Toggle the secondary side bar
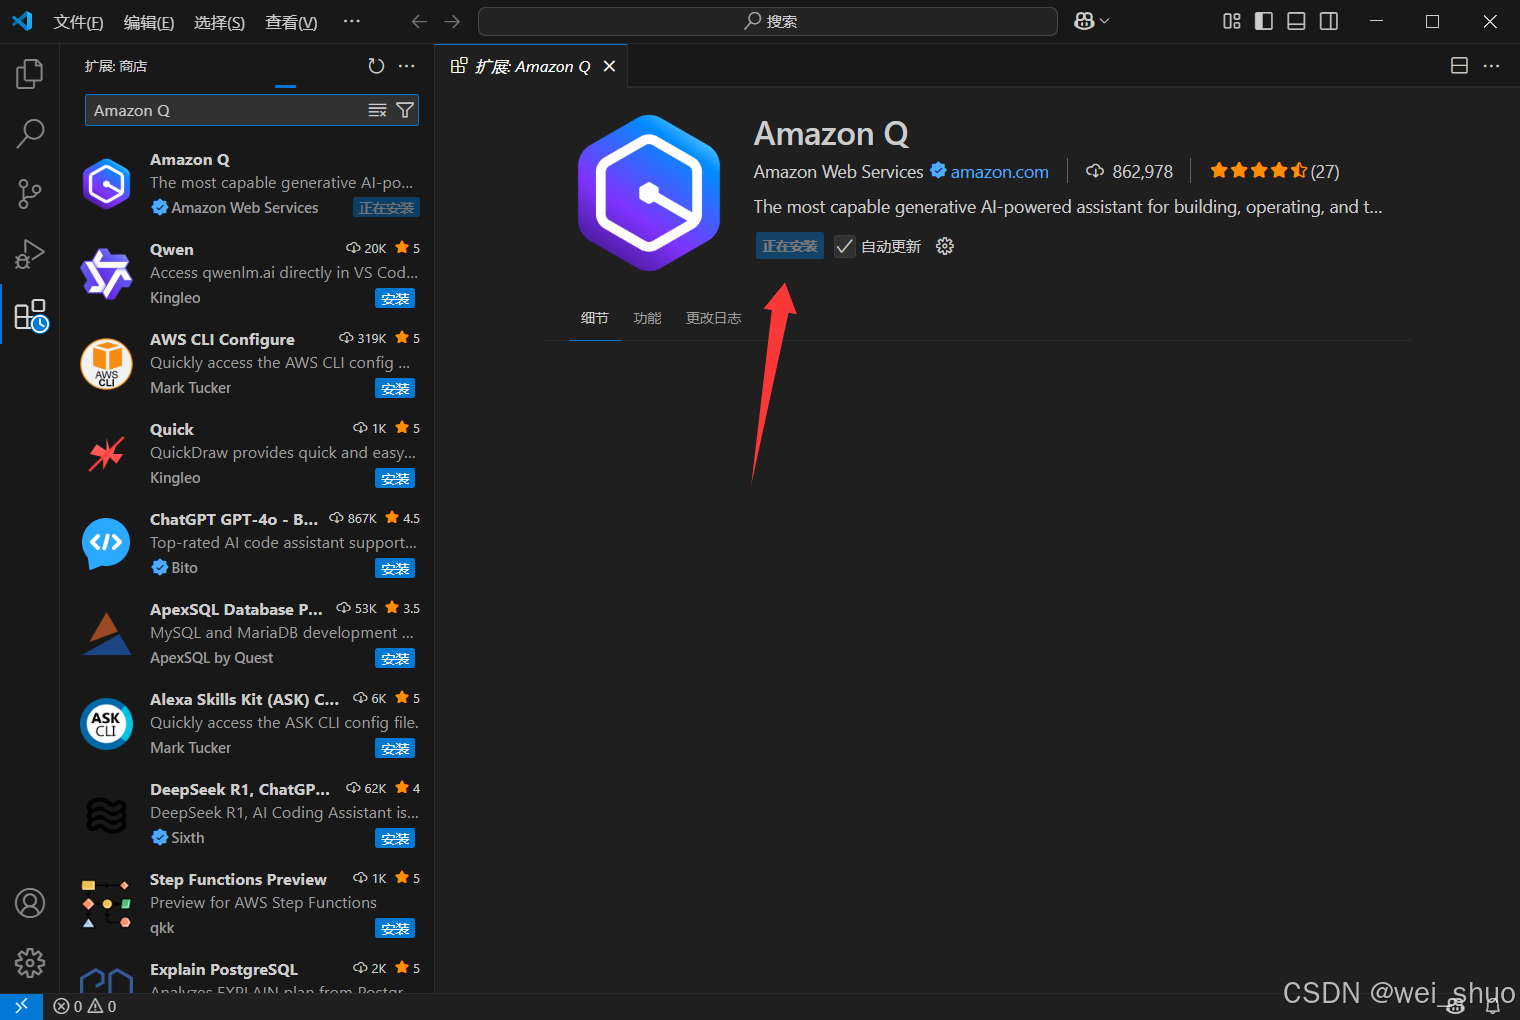 coord(1329,21)
